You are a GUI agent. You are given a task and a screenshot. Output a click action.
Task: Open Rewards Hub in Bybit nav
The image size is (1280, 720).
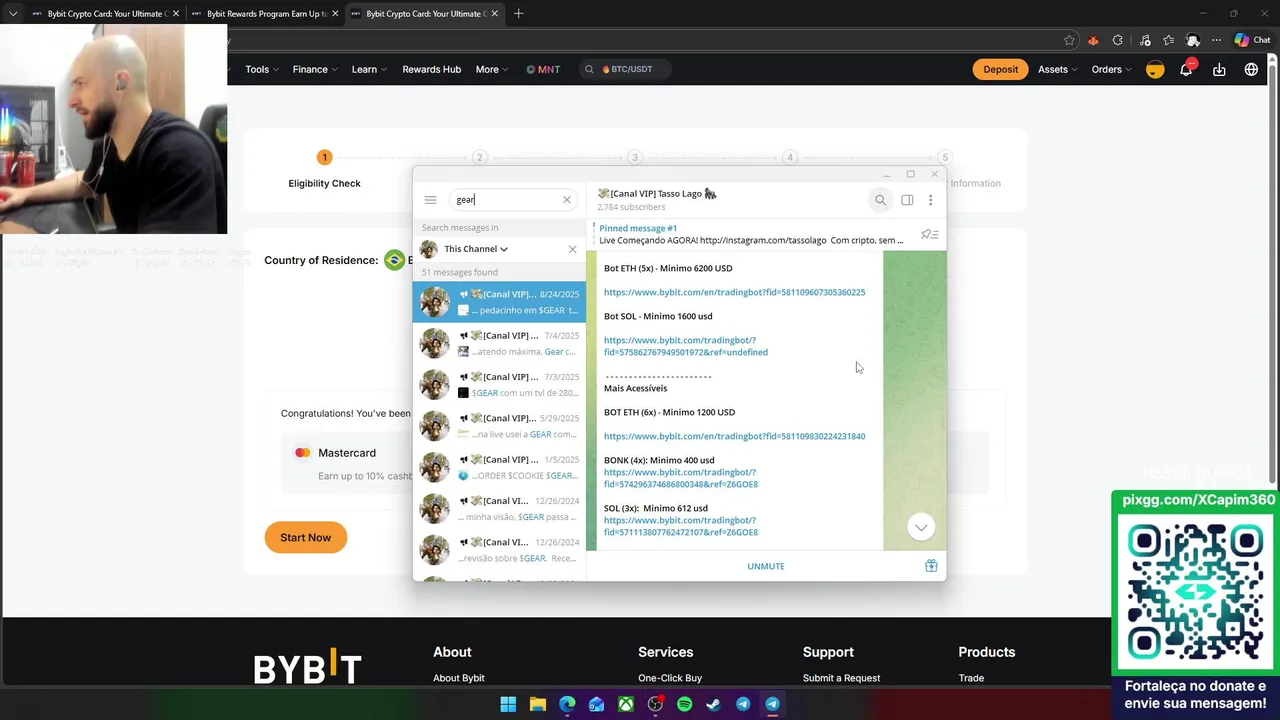coord(431,69)
